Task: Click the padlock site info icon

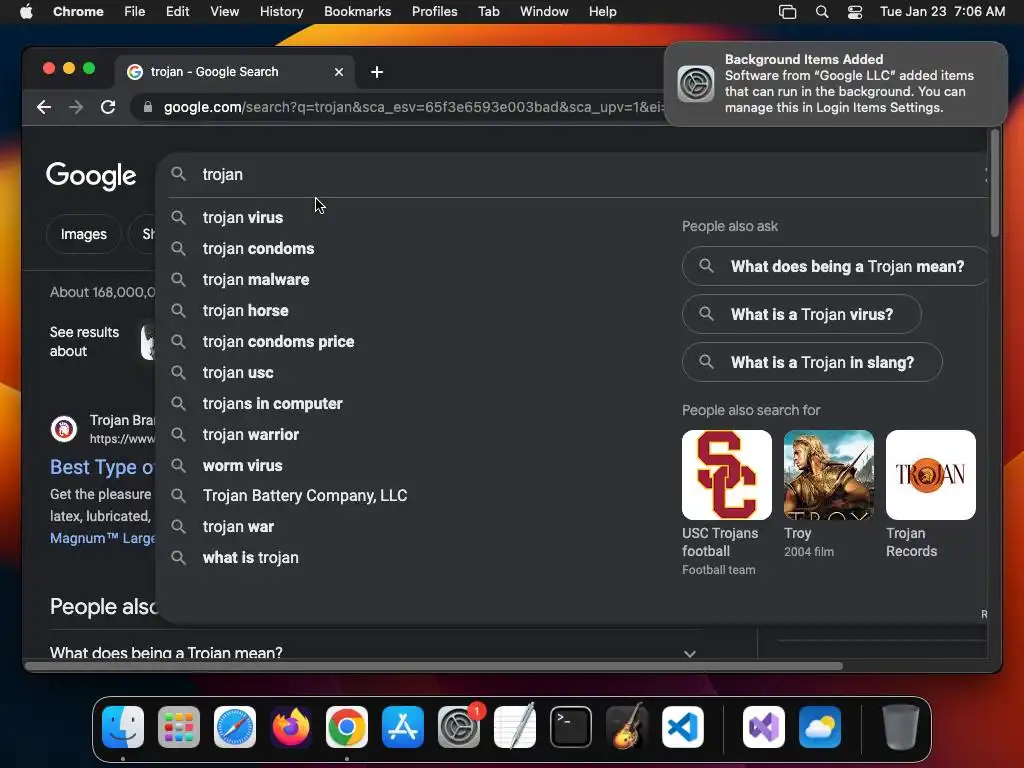Action: click(148, 107)
